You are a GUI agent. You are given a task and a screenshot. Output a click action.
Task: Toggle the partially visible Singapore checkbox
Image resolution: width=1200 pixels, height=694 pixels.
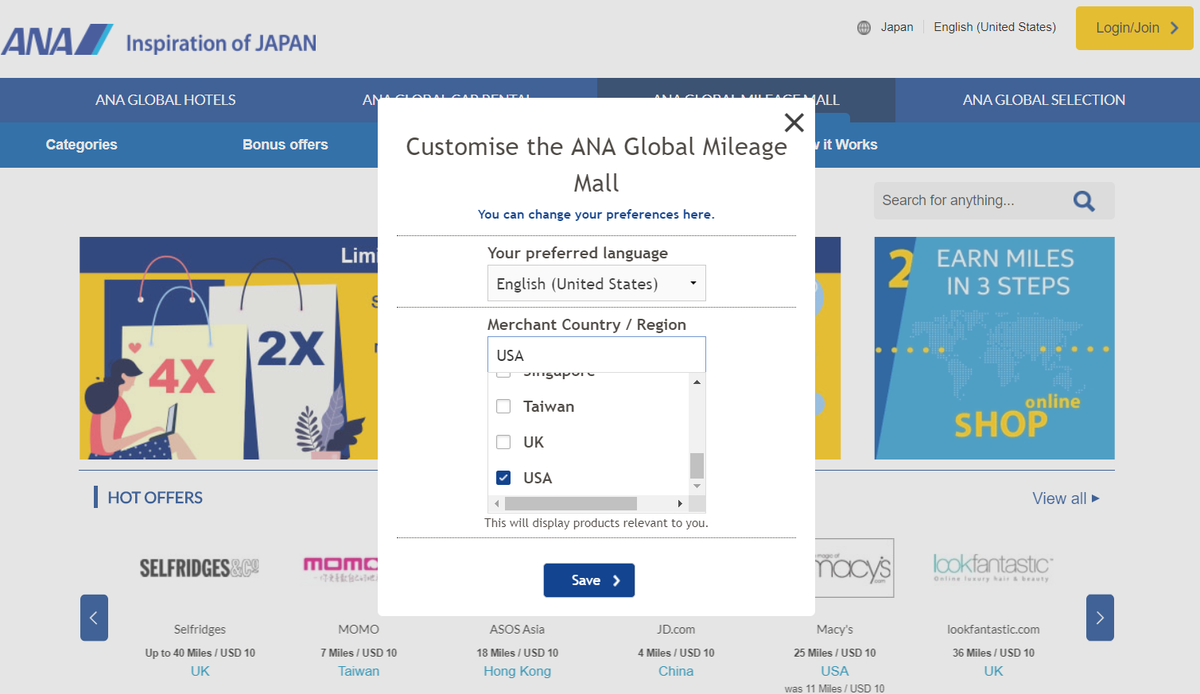[504, 375]
